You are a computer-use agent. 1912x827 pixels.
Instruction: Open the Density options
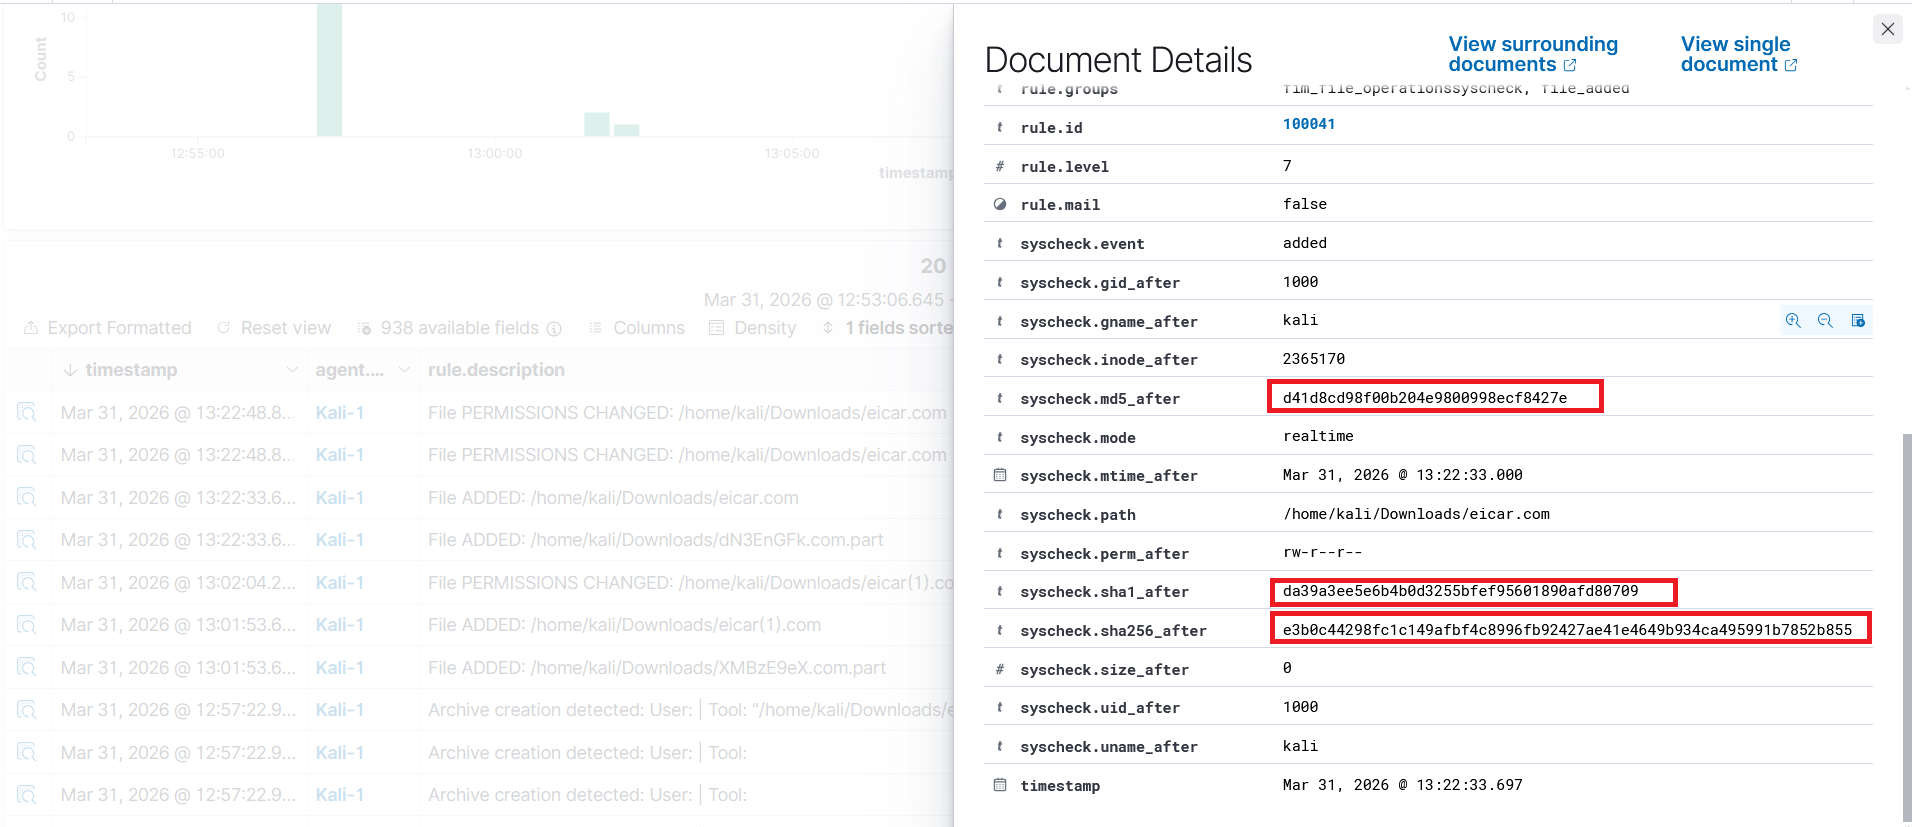pyautogui.click(x=752, y=328)
